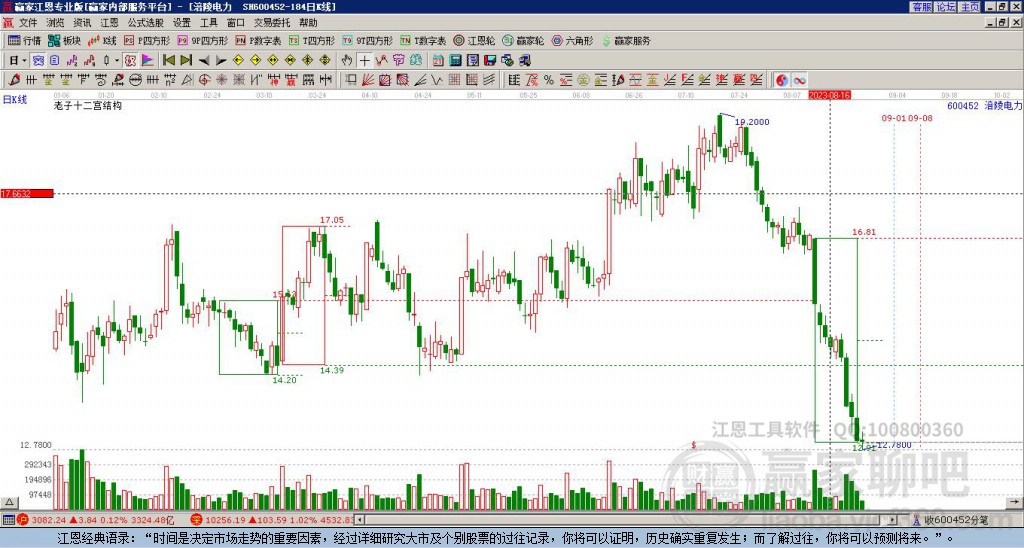1024x548 pixels.
Task: Jump to first bar with green skip-back icon
Action: pos(168,61)
